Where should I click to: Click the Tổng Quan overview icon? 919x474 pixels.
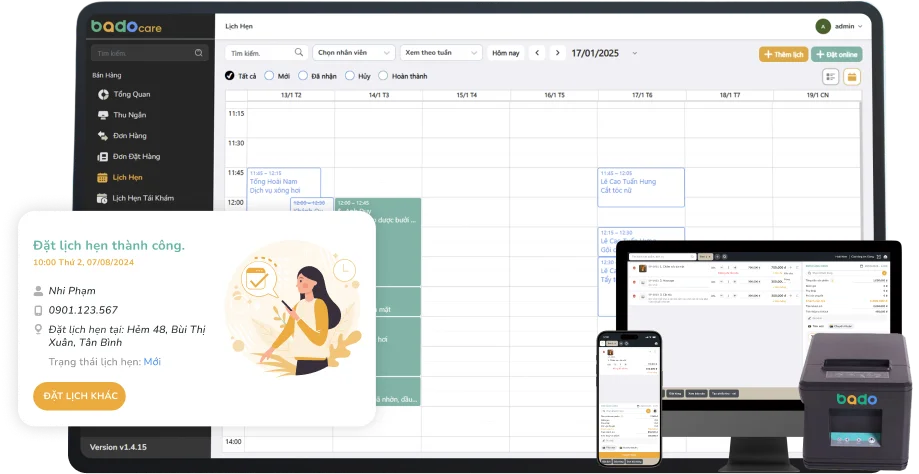(x=103, y=94)
